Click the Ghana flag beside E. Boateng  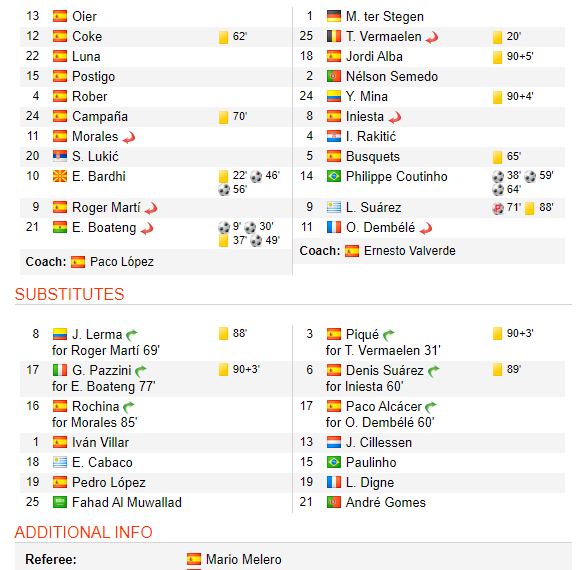(60, 227)
